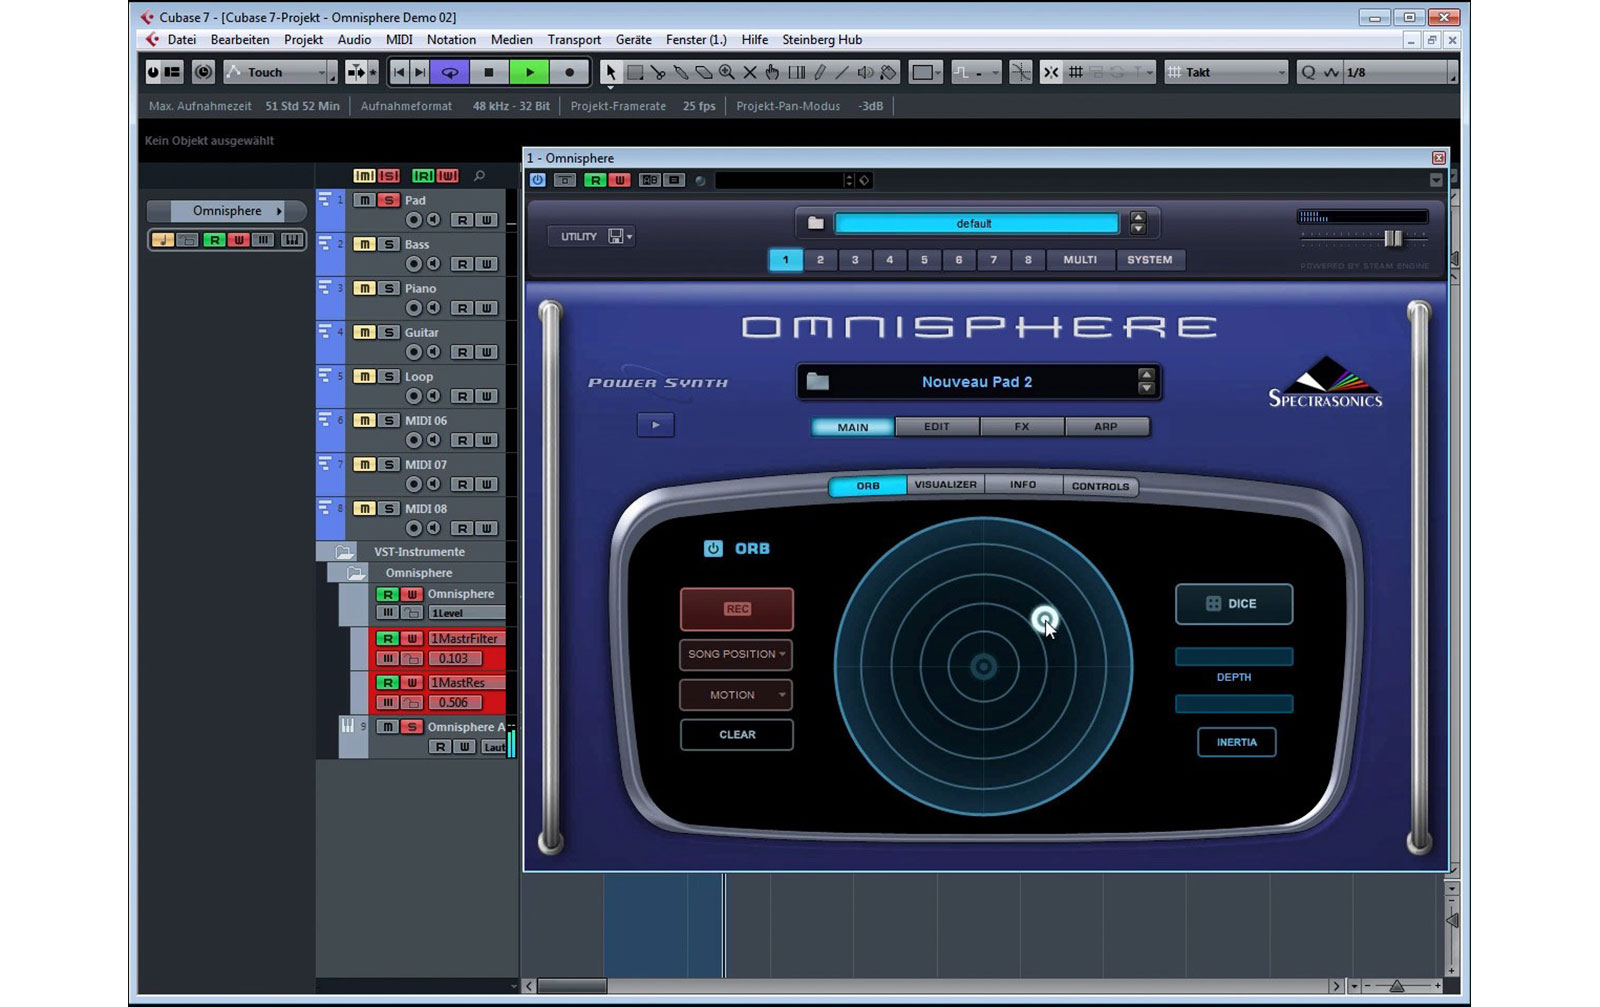Click the INERTIA button
Screen dimensions: 1600x1007
point(1236,742)
